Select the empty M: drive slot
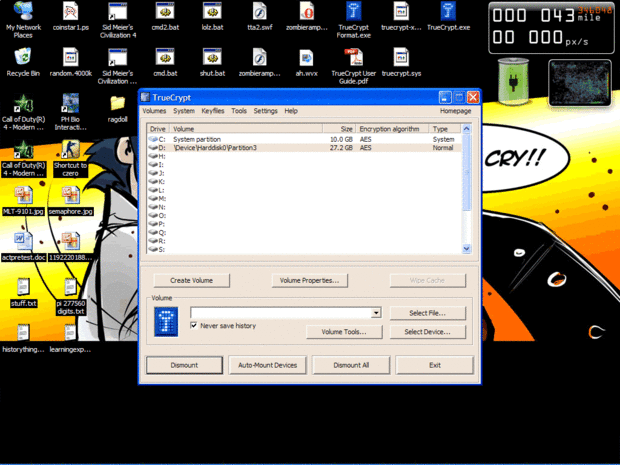Viewport: 620px width, 465px height. (x=157, y=198)
